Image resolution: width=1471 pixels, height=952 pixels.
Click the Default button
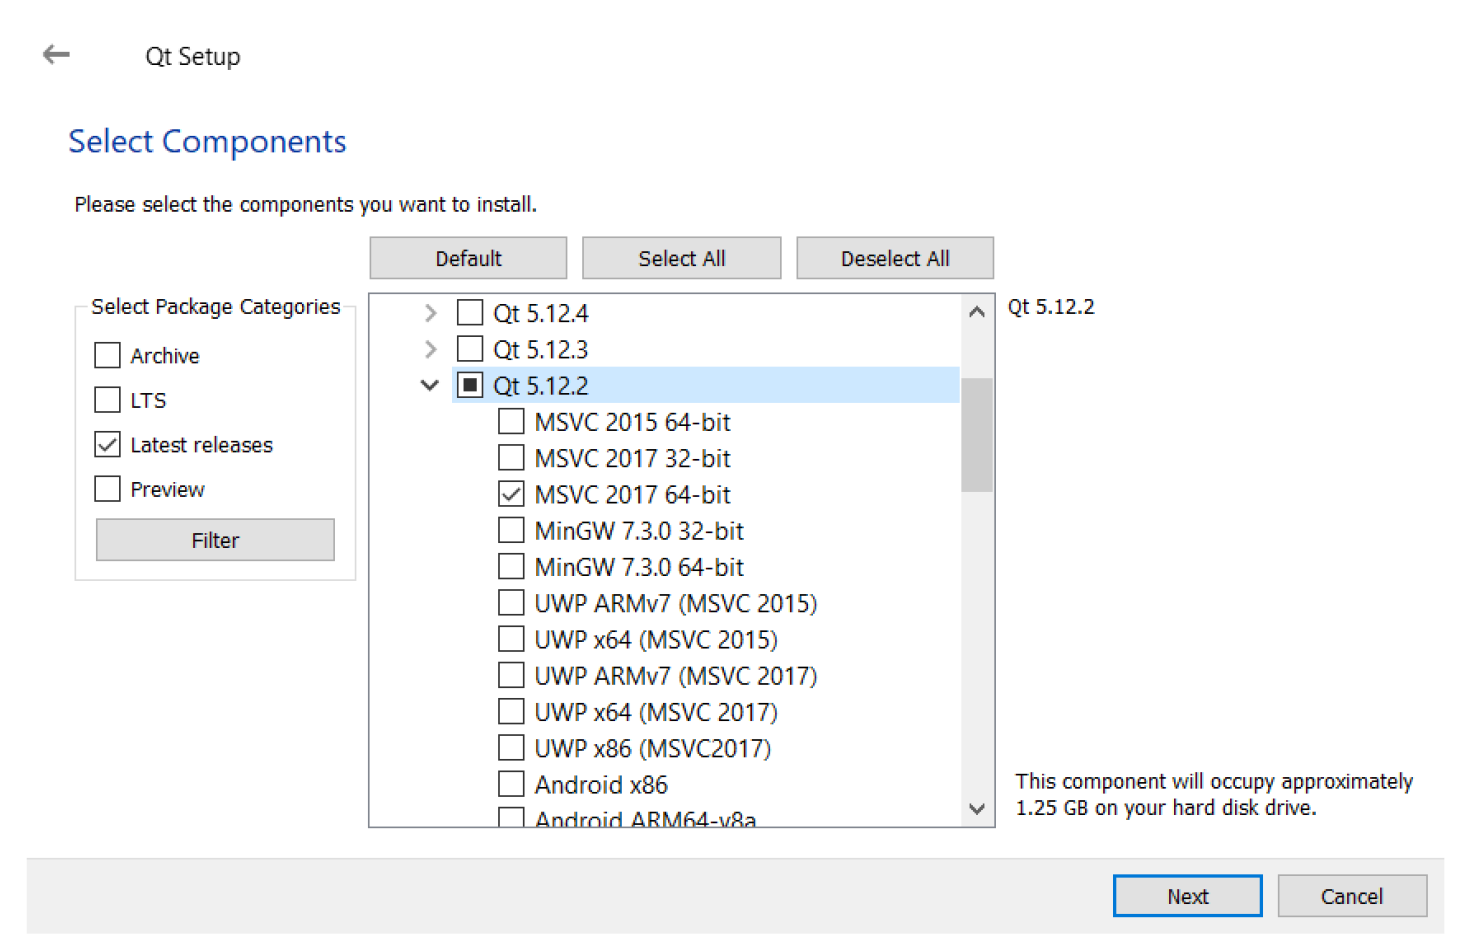[468, 258]
